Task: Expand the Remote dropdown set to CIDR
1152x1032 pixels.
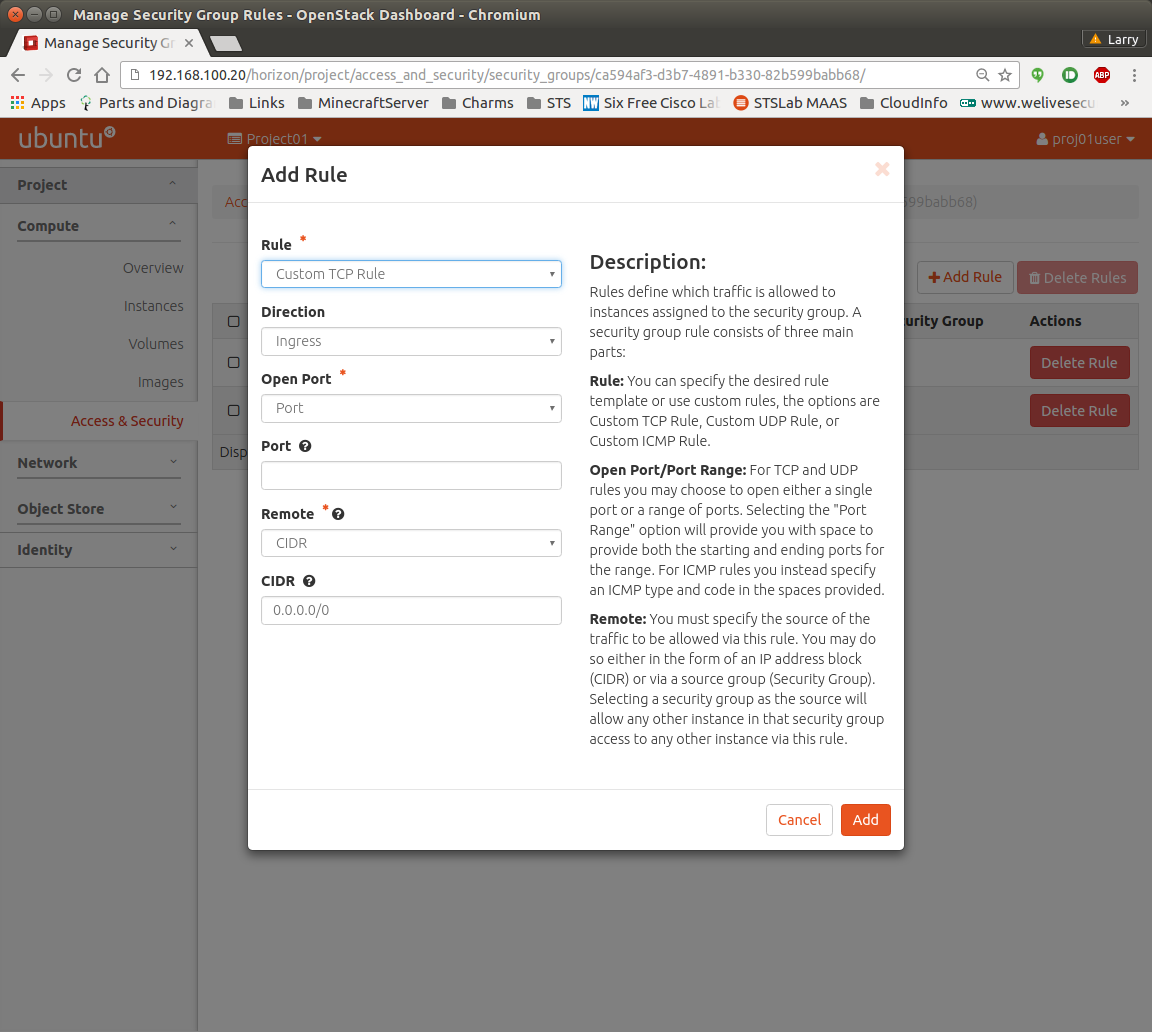Action: [x=411, y=543]
